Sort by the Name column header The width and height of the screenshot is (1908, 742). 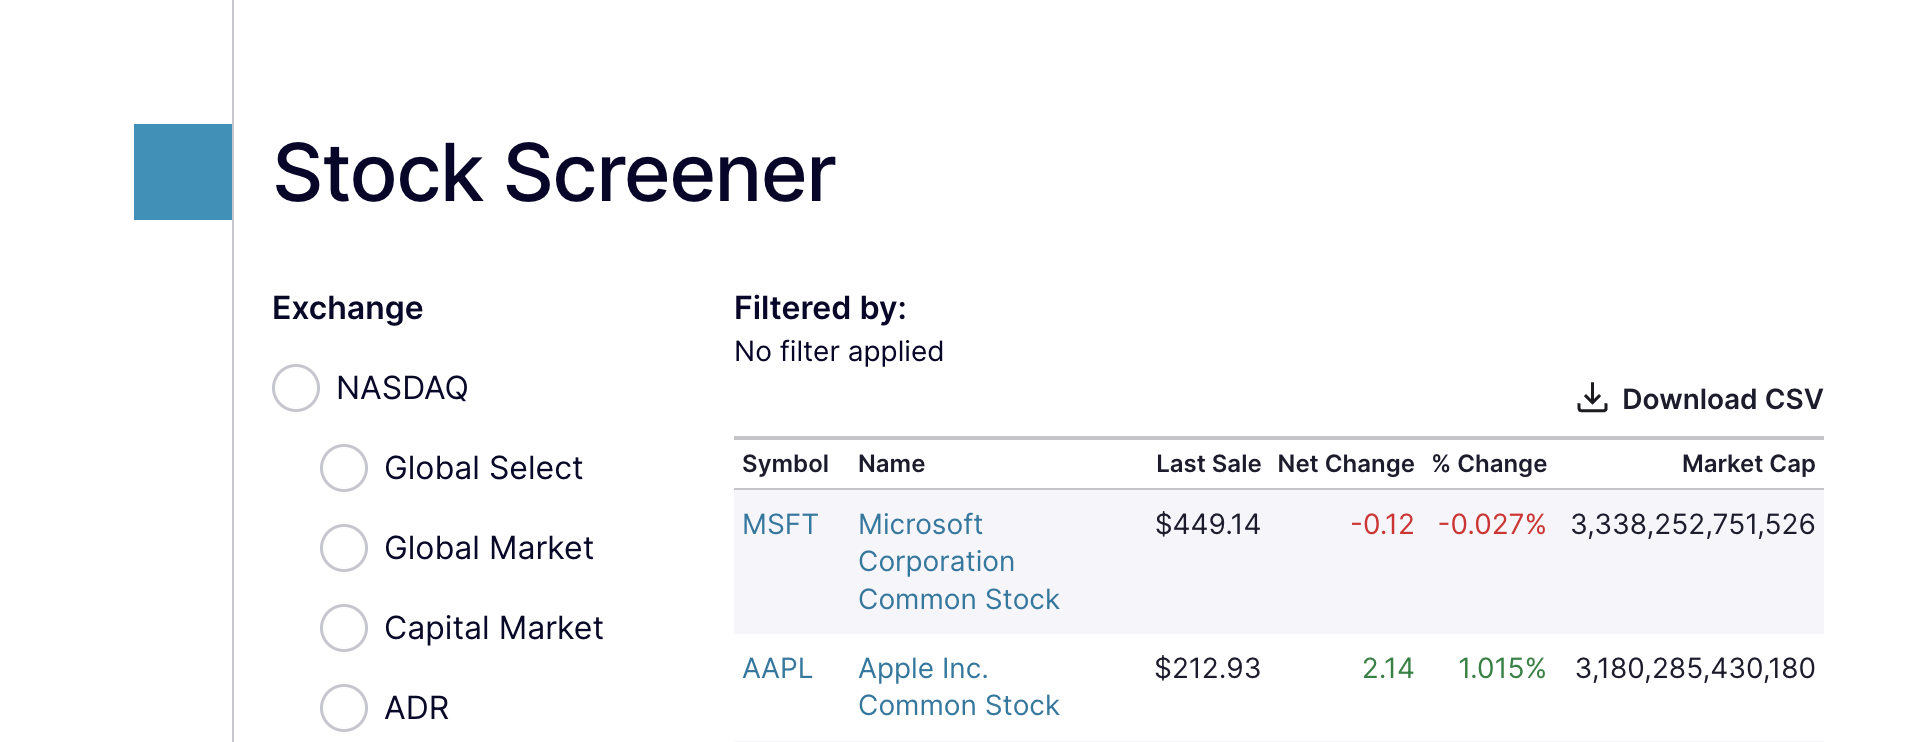tap(891, 464)
